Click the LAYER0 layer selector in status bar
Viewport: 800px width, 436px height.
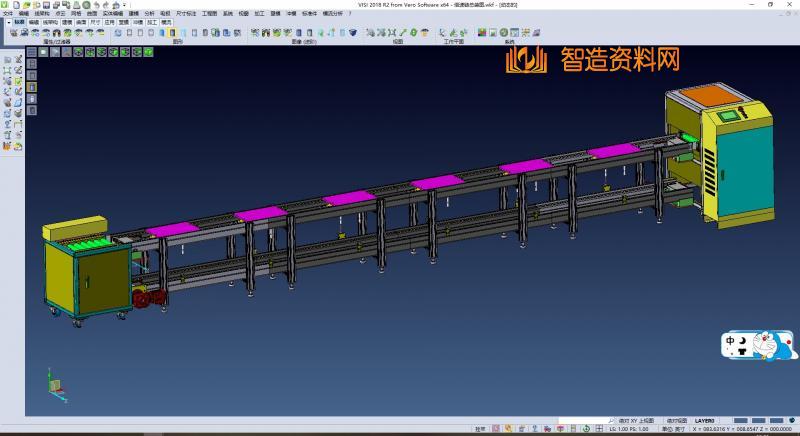(706, 421)
